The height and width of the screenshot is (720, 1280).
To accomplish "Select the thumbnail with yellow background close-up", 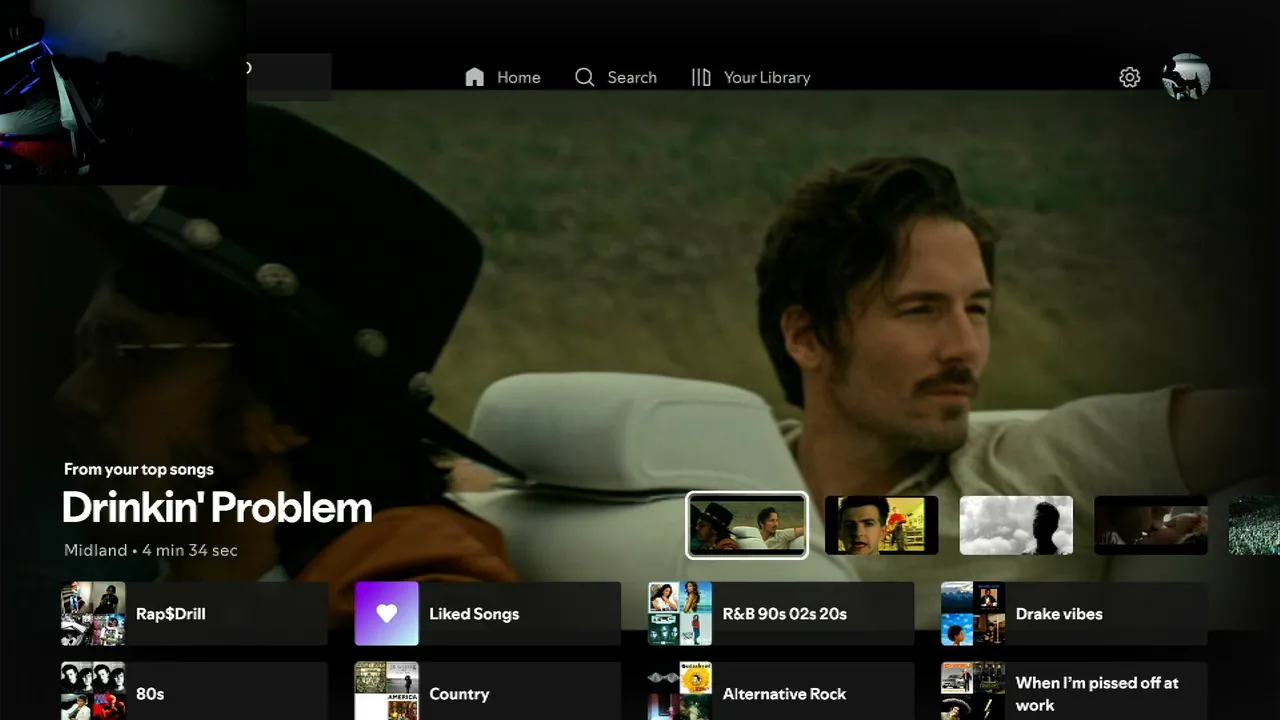I will click(882, 525).
